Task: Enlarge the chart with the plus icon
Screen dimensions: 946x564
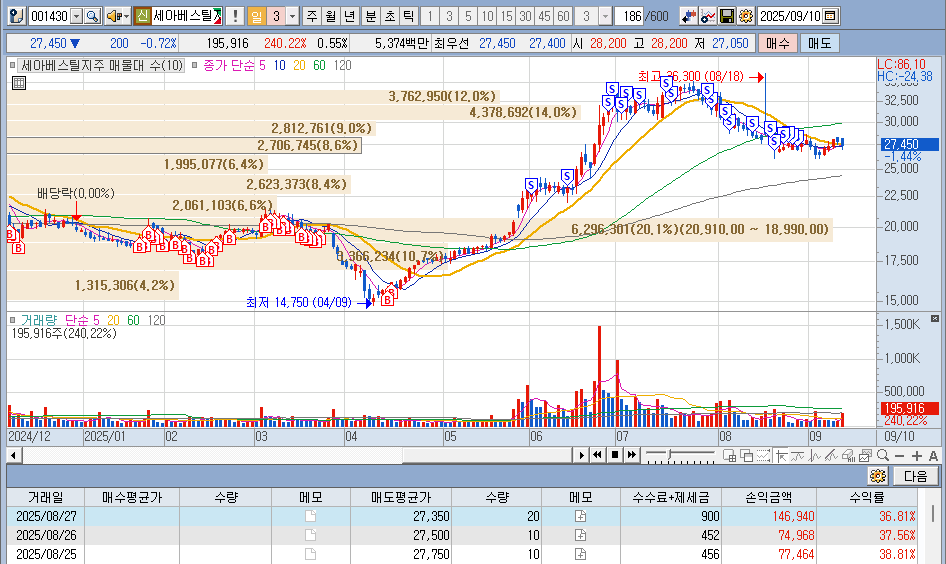Action: coord(917,456)
